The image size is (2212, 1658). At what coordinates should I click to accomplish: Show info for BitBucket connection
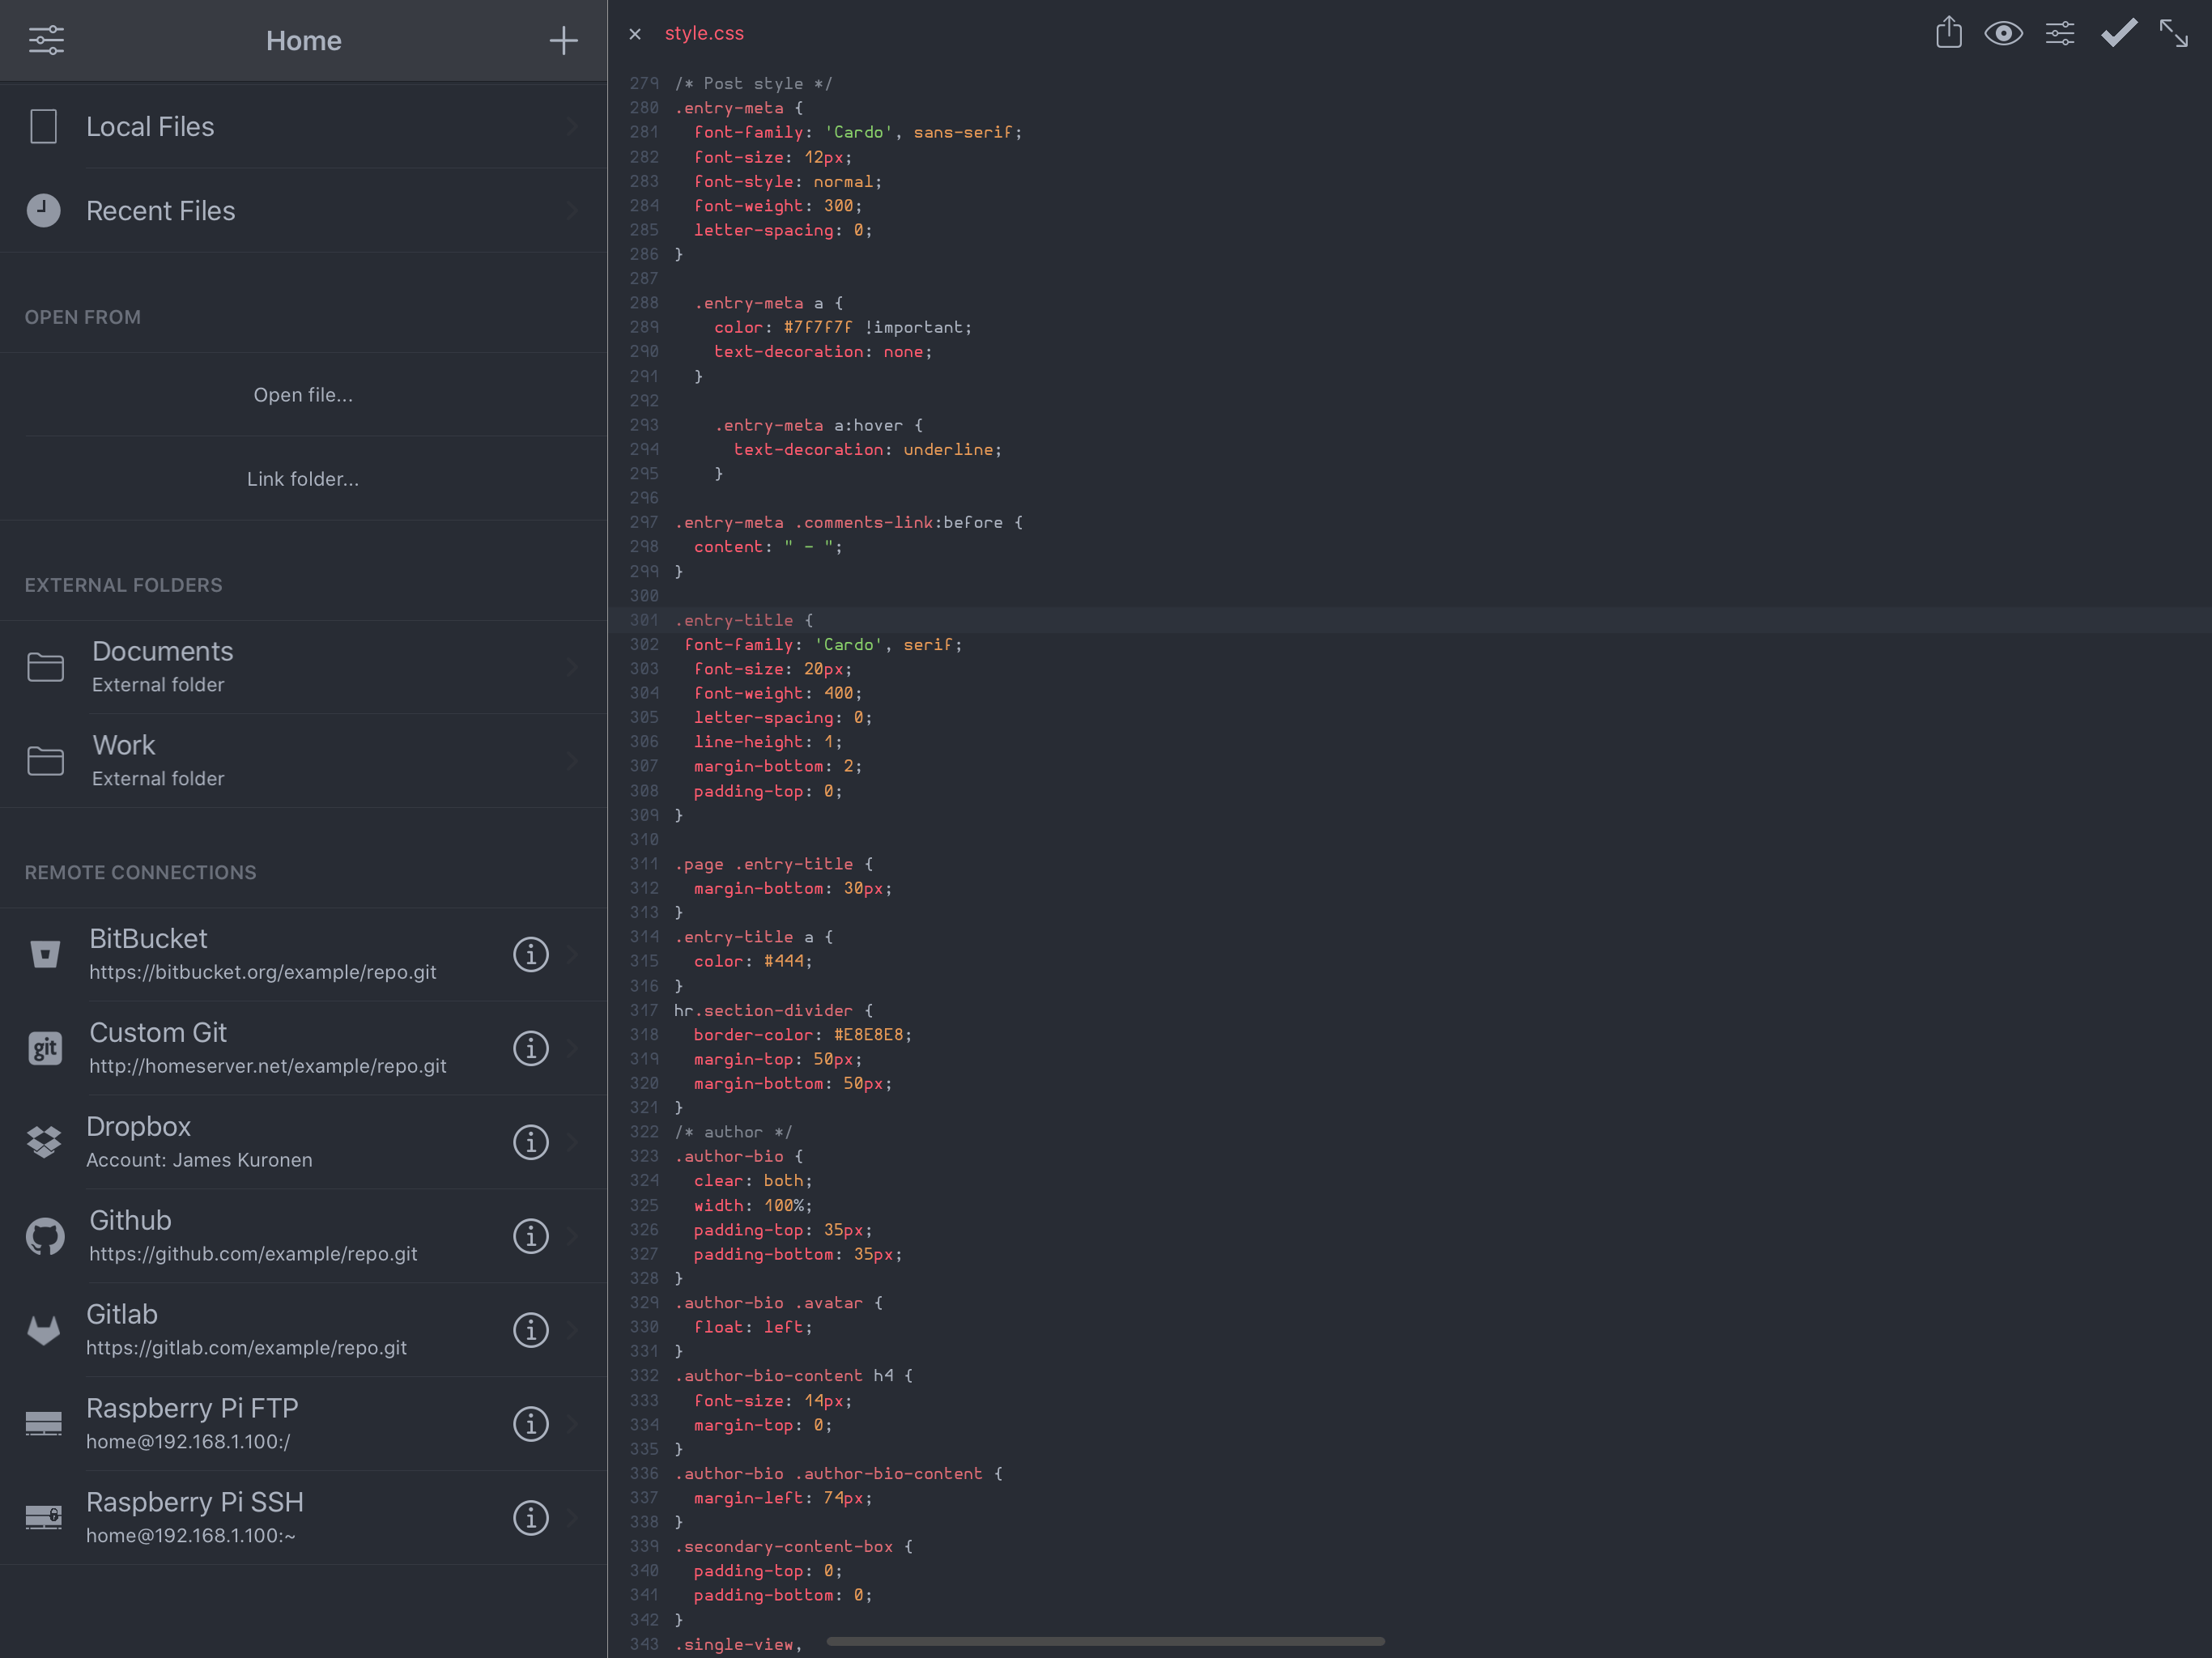pyautogui.click(x=531, y=954)
